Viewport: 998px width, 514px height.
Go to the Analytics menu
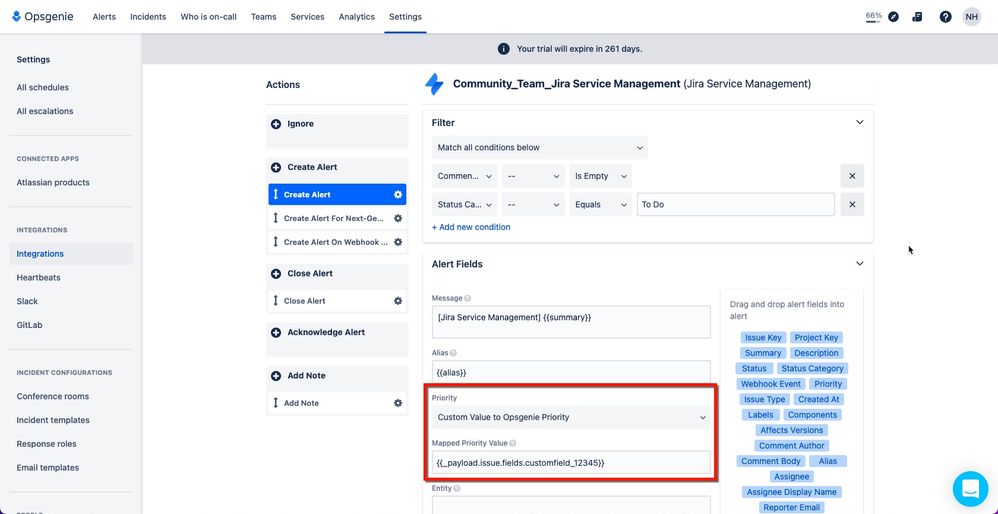point(356,17)
